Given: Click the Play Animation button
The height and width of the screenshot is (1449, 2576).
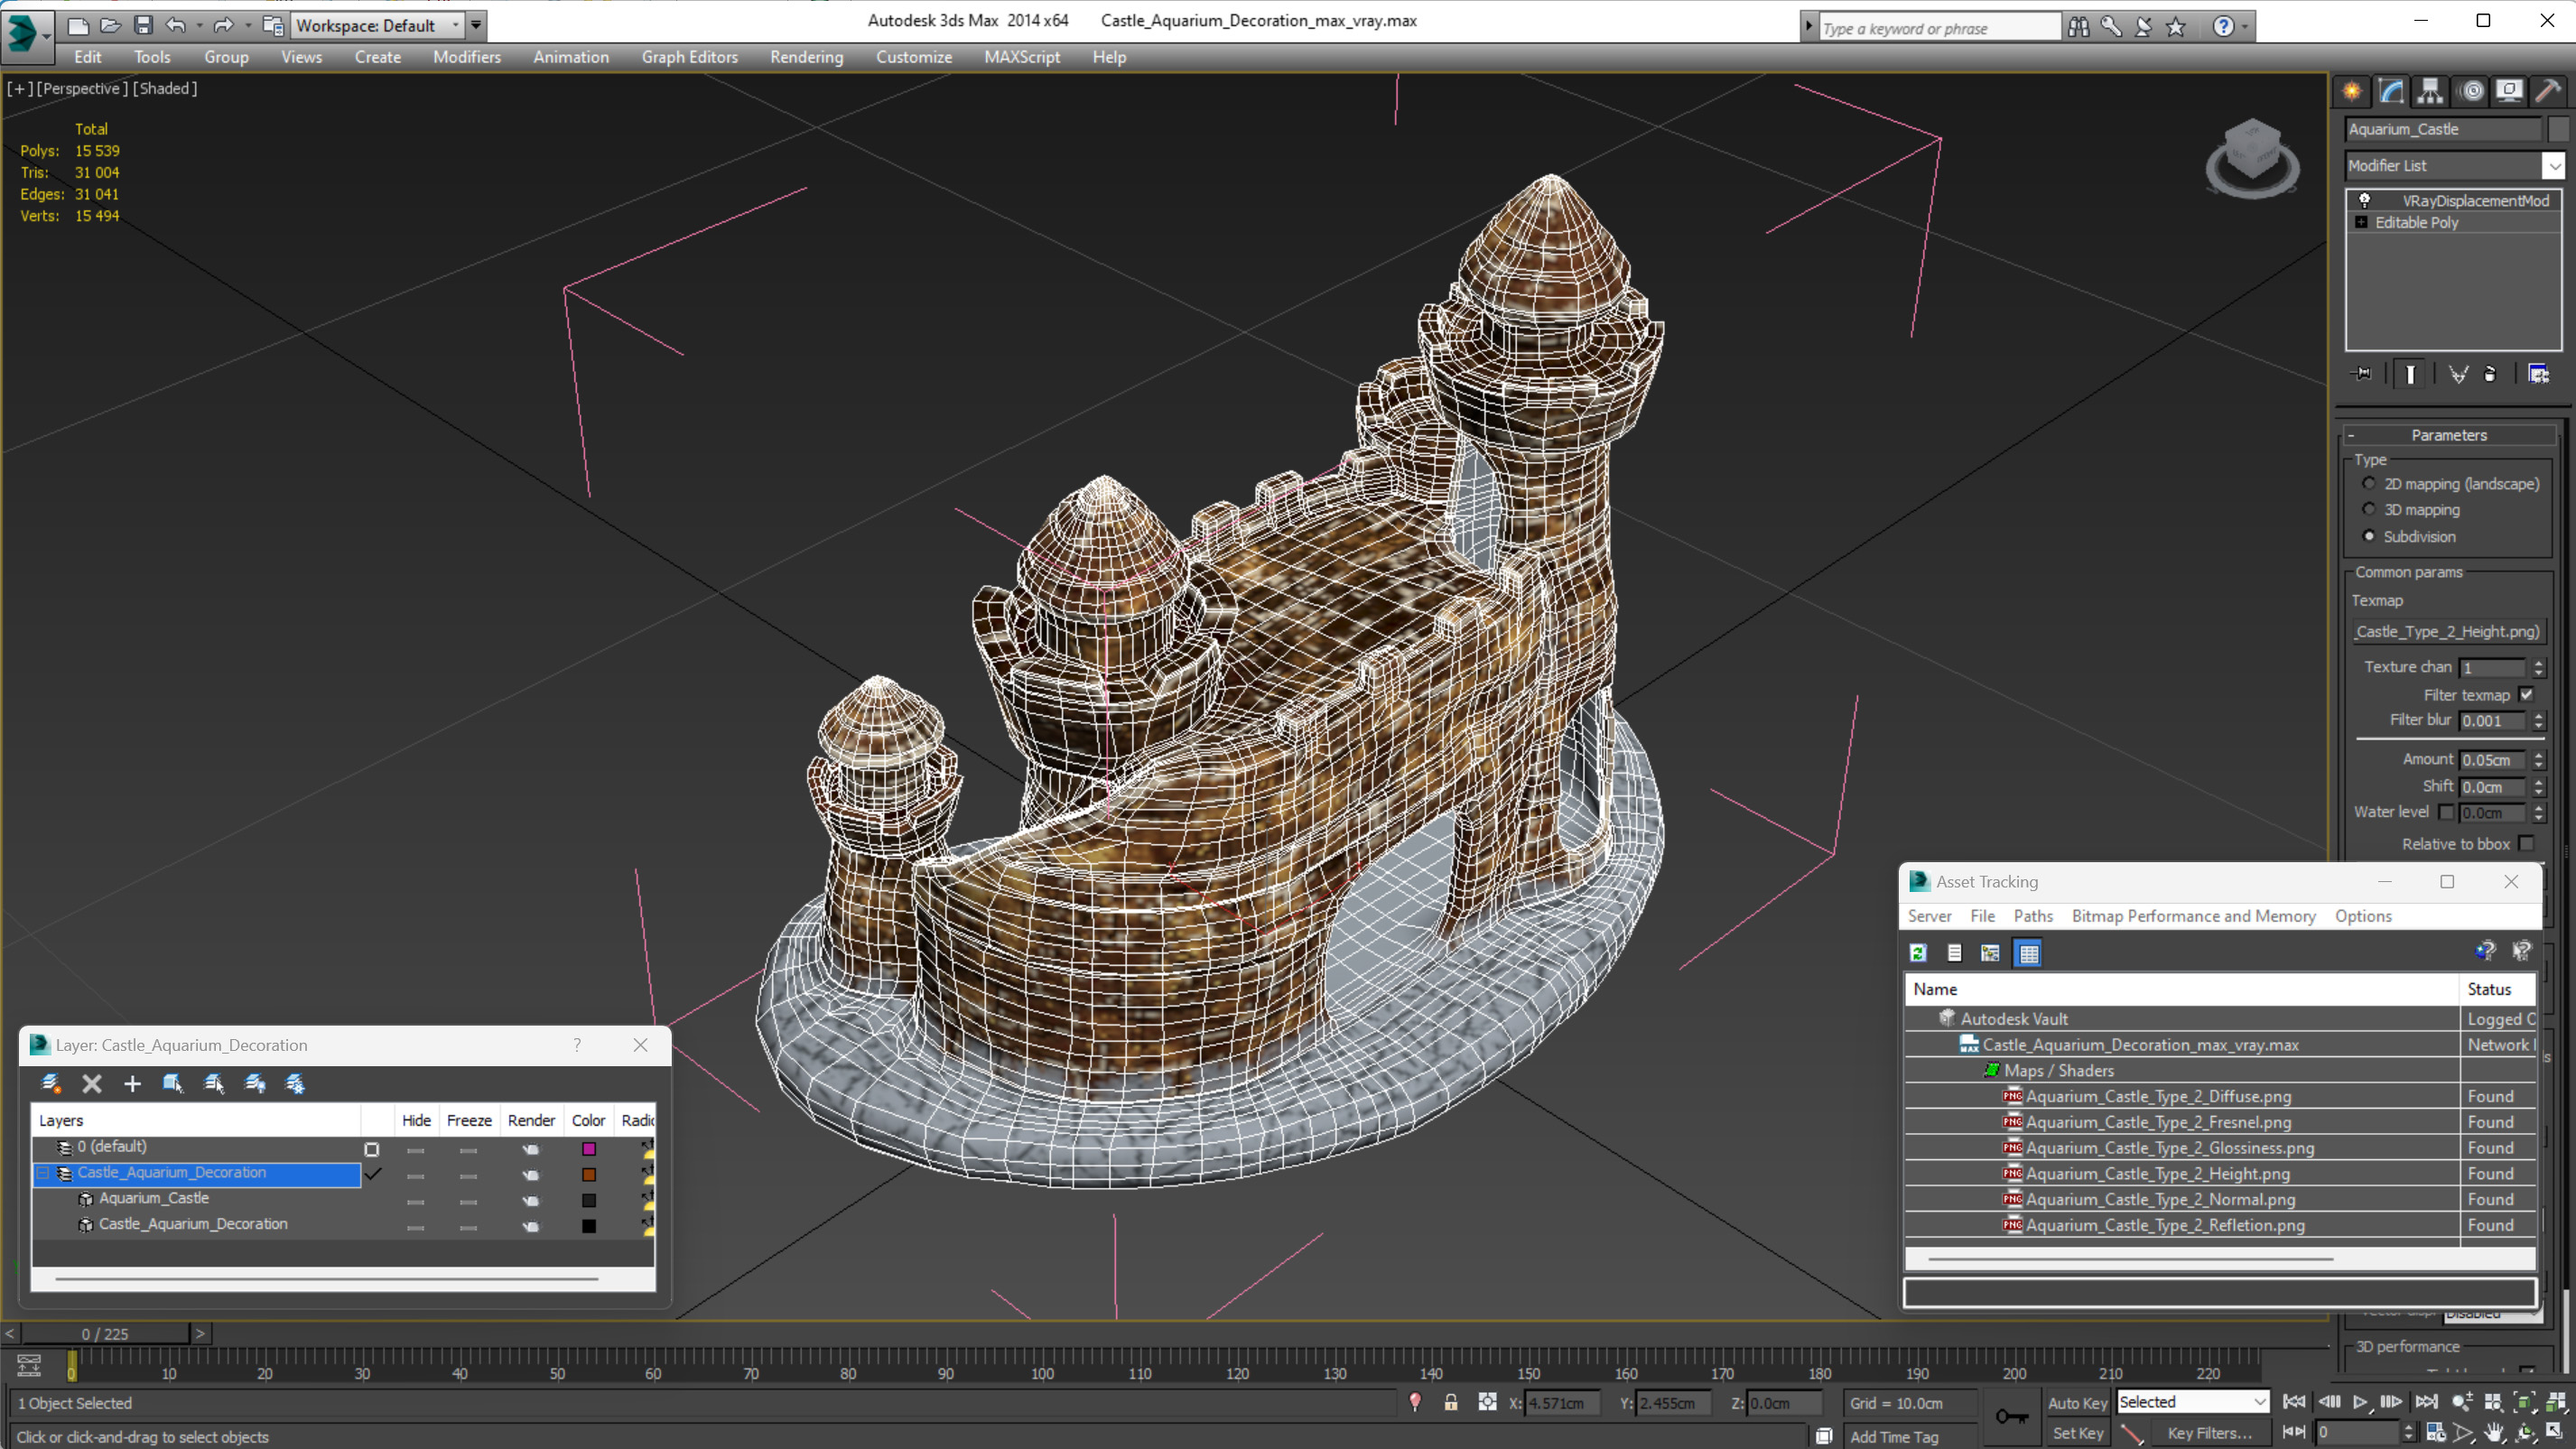Looking at the screenshot, I should click(x=2360, y=1402).
